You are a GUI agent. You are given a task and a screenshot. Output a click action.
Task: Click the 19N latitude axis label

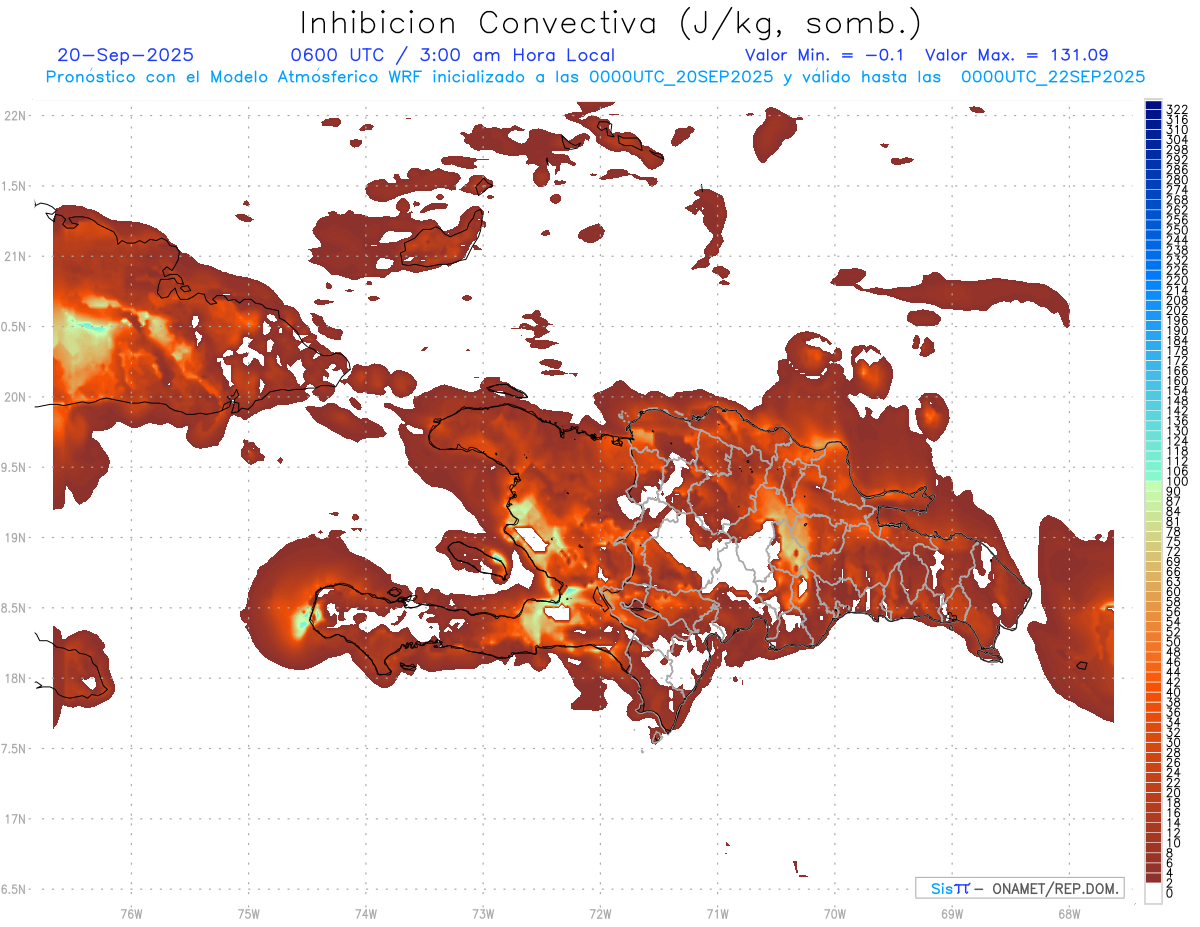[x=15, y=537]
